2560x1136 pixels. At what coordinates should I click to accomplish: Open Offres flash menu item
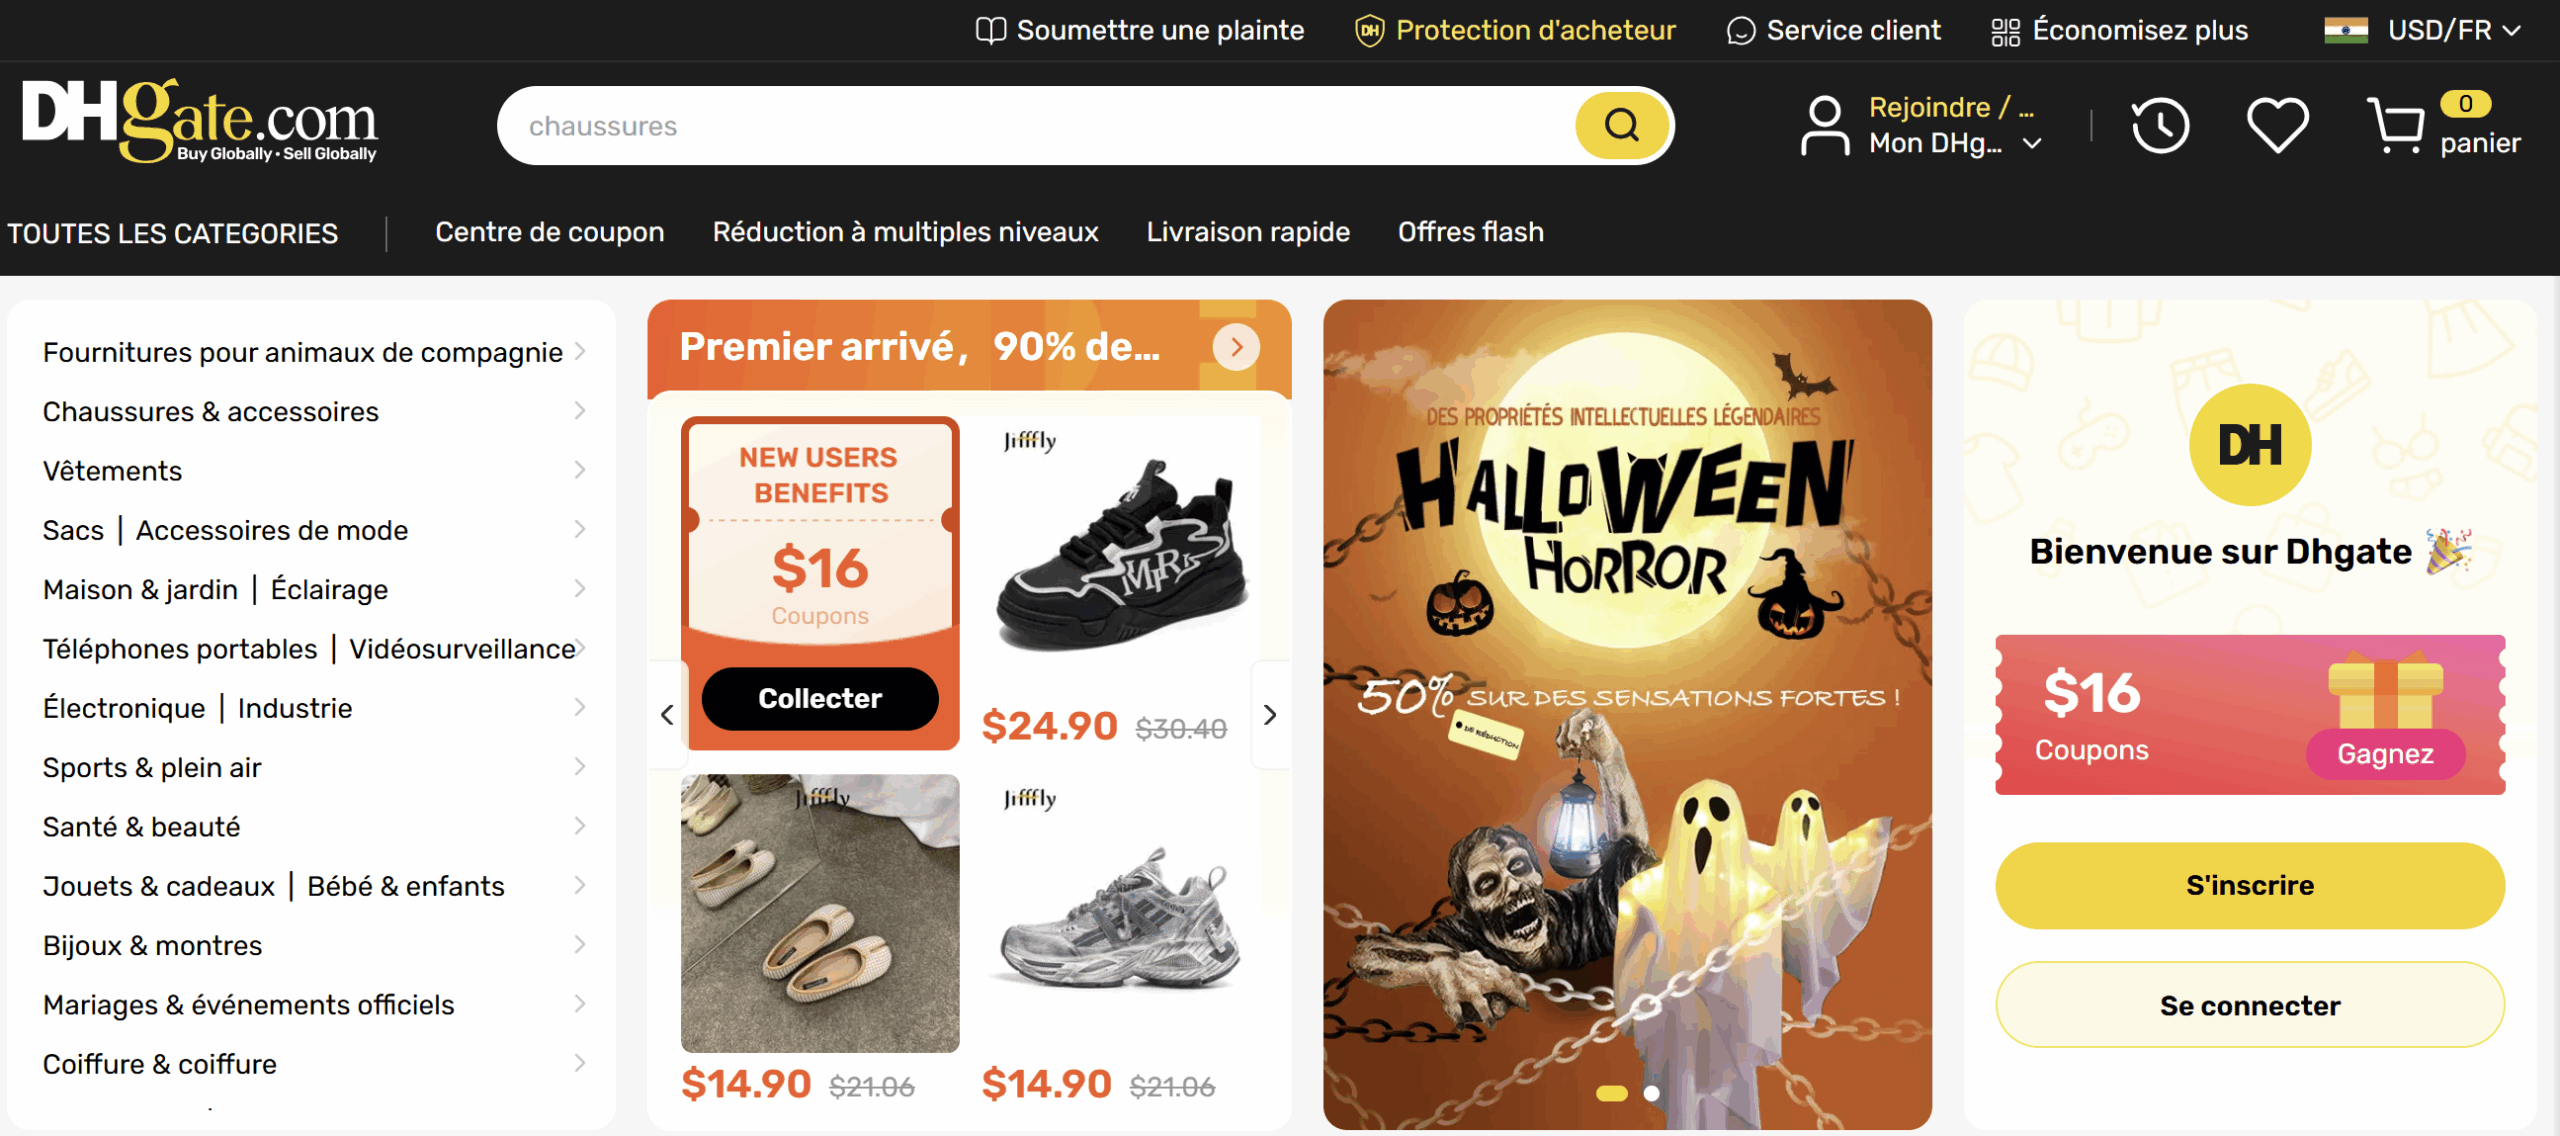[x=1470, y=232]
